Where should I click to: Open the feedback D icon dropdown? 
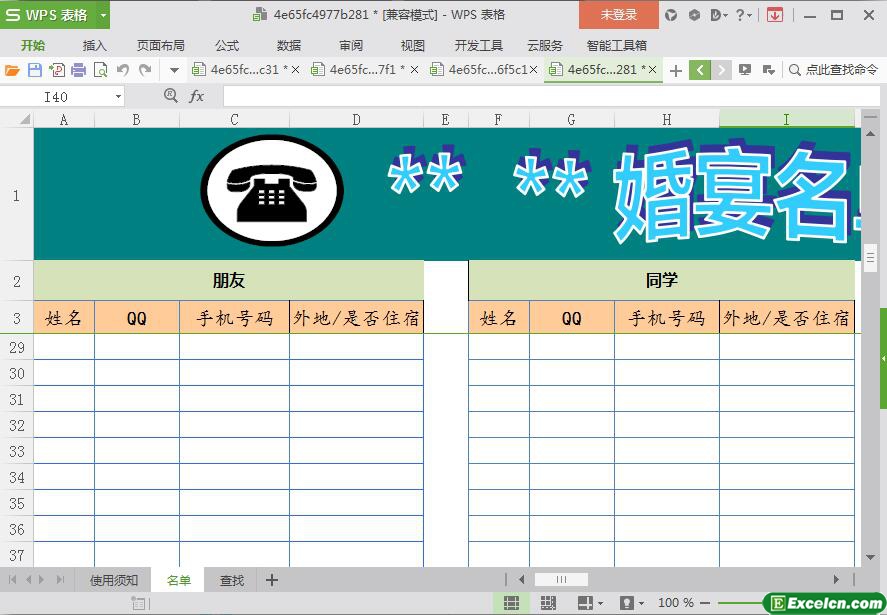point(718,15)
